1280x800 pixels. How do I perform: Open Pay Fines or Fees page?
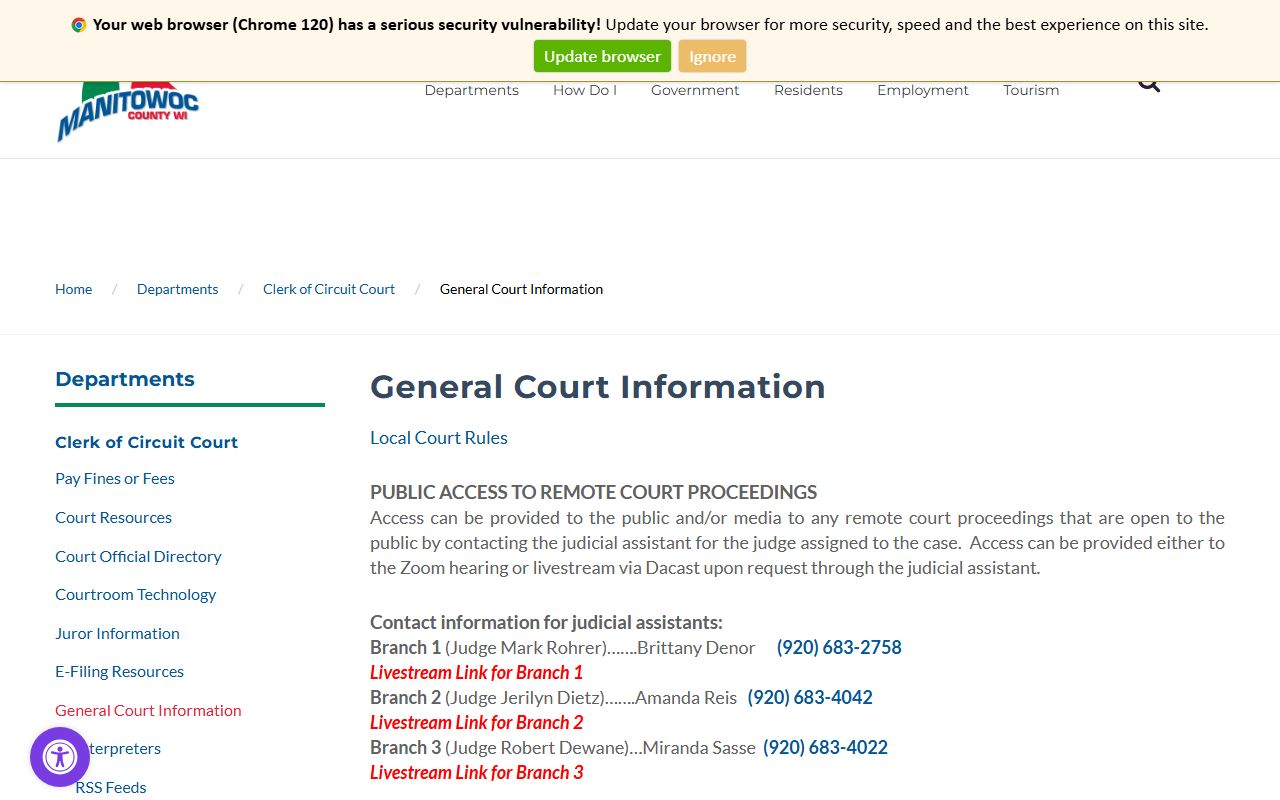click(x=115, y=479)
